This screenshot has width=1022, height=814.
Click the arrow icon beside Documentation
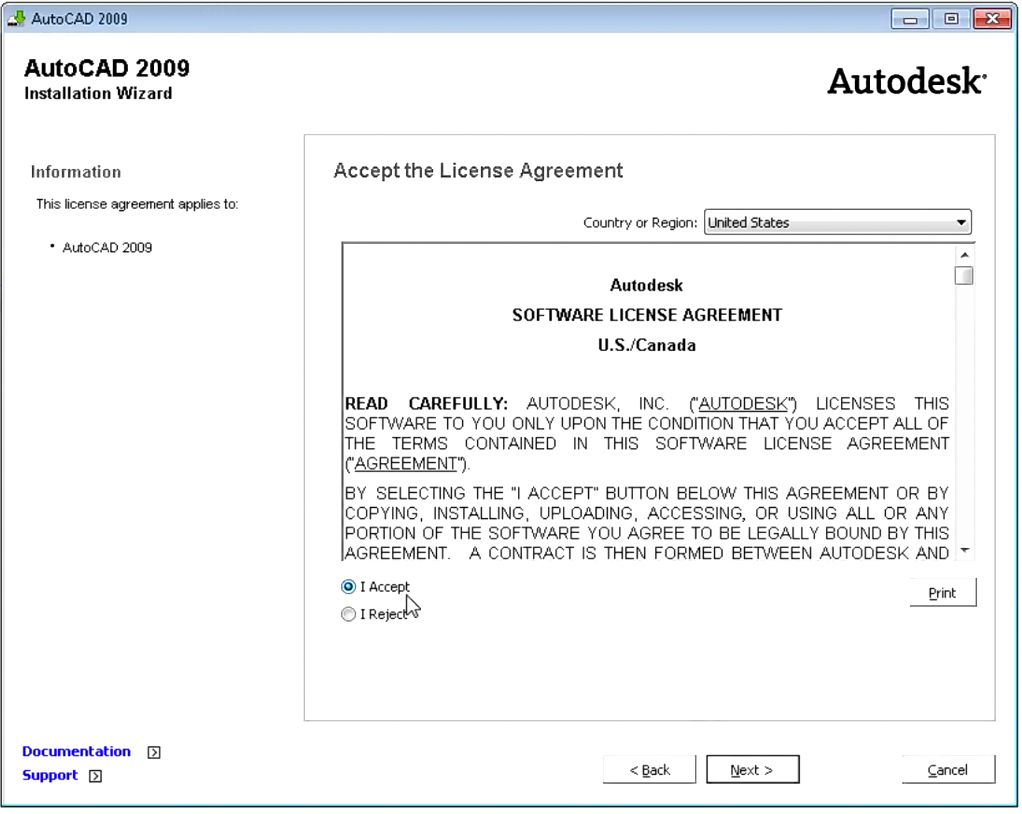[154, 753]
